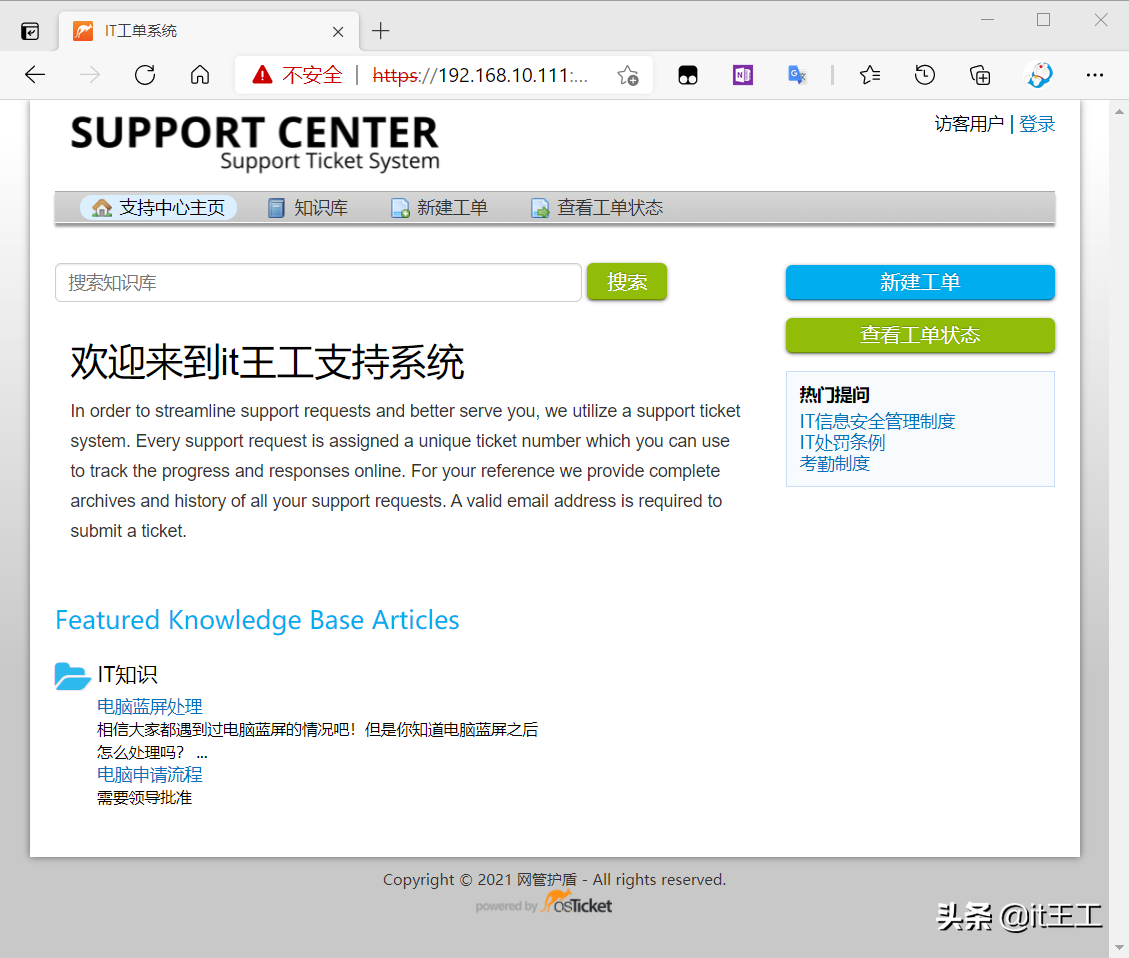Select the IT工单系统 browser tab
This screenshot has height=958, width=1129.
coord(209,31)
